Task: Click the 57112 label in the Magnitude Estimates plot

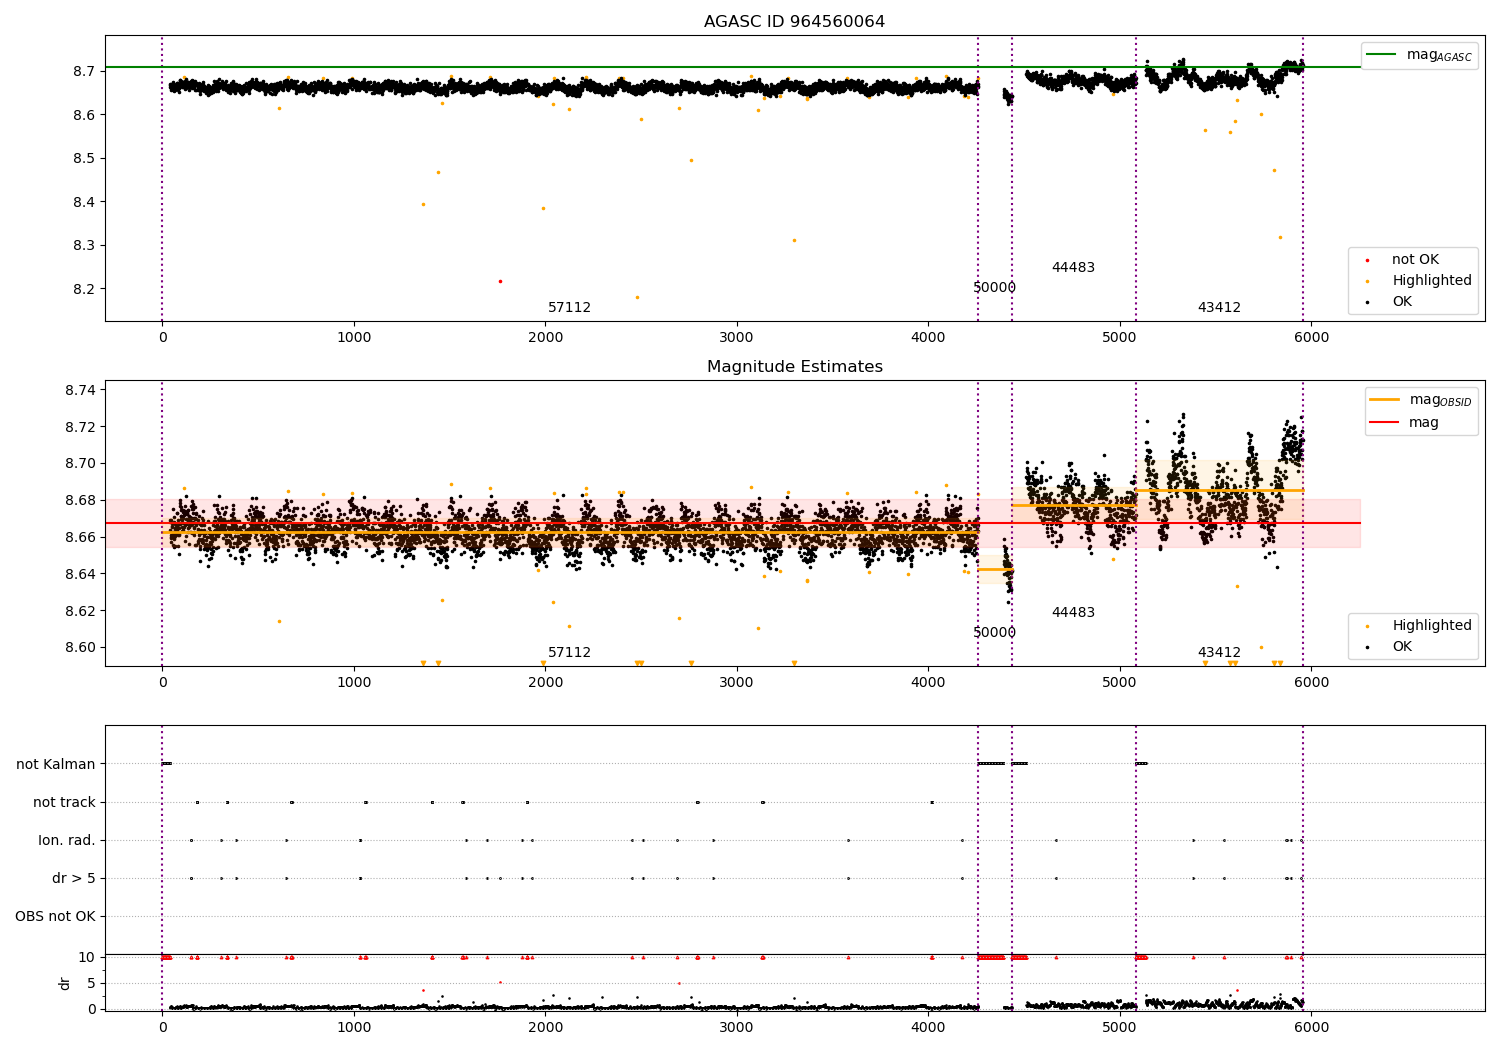Action: 569,652
